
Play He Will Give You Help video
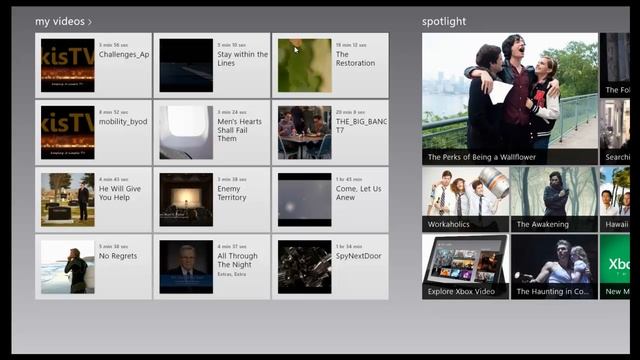tap(93, 200)
